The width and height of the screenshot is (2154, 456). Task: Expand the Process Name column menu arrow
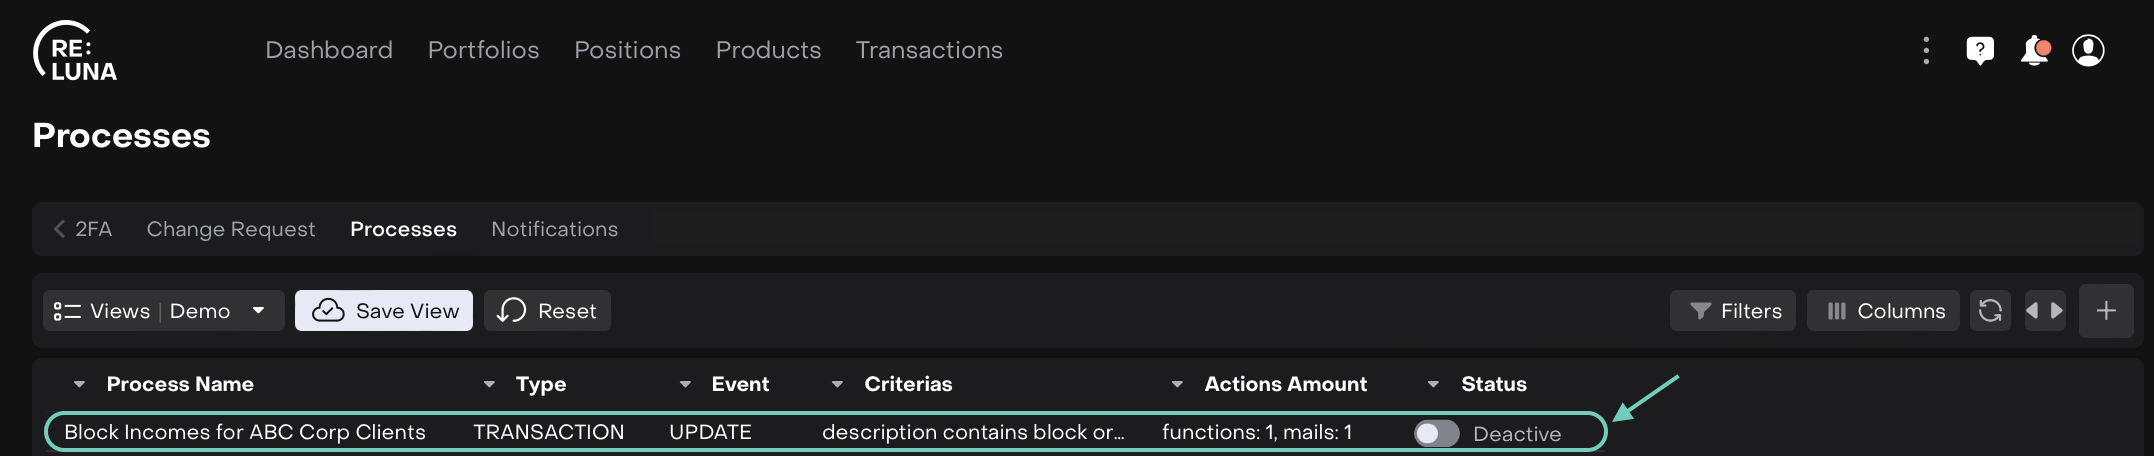[x=79, y=384]
